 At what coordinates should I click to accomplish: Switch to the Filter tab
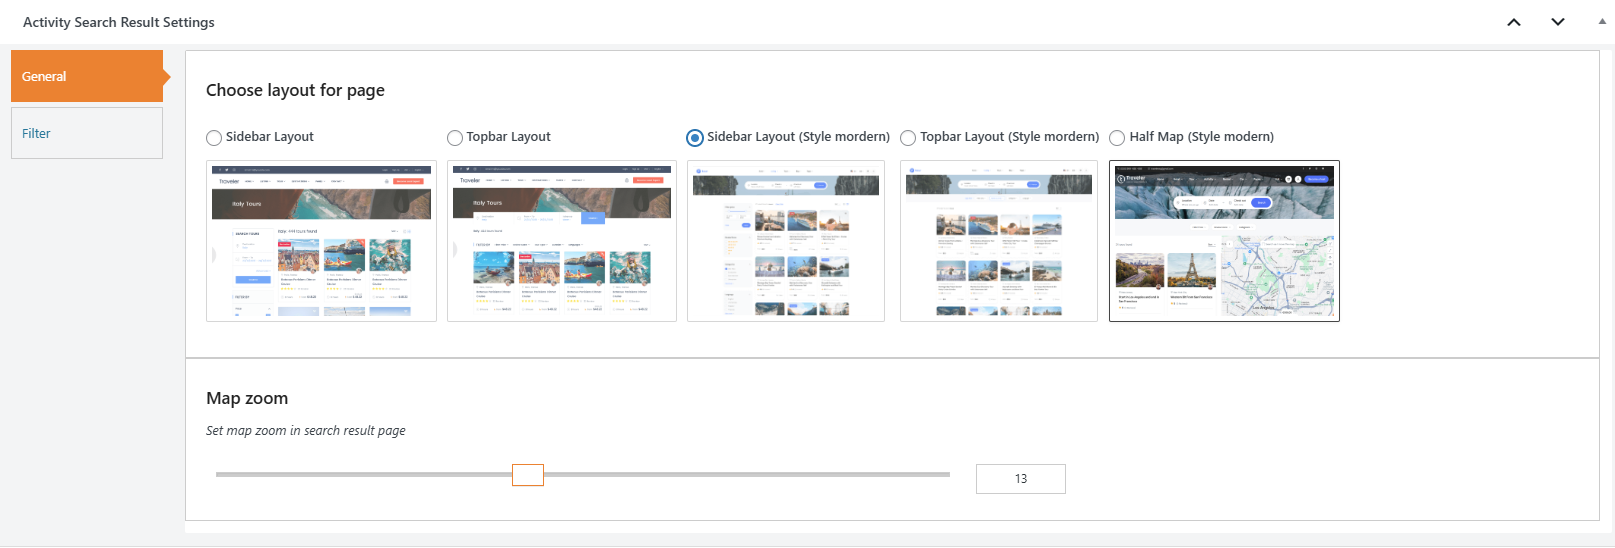(86, 133)
